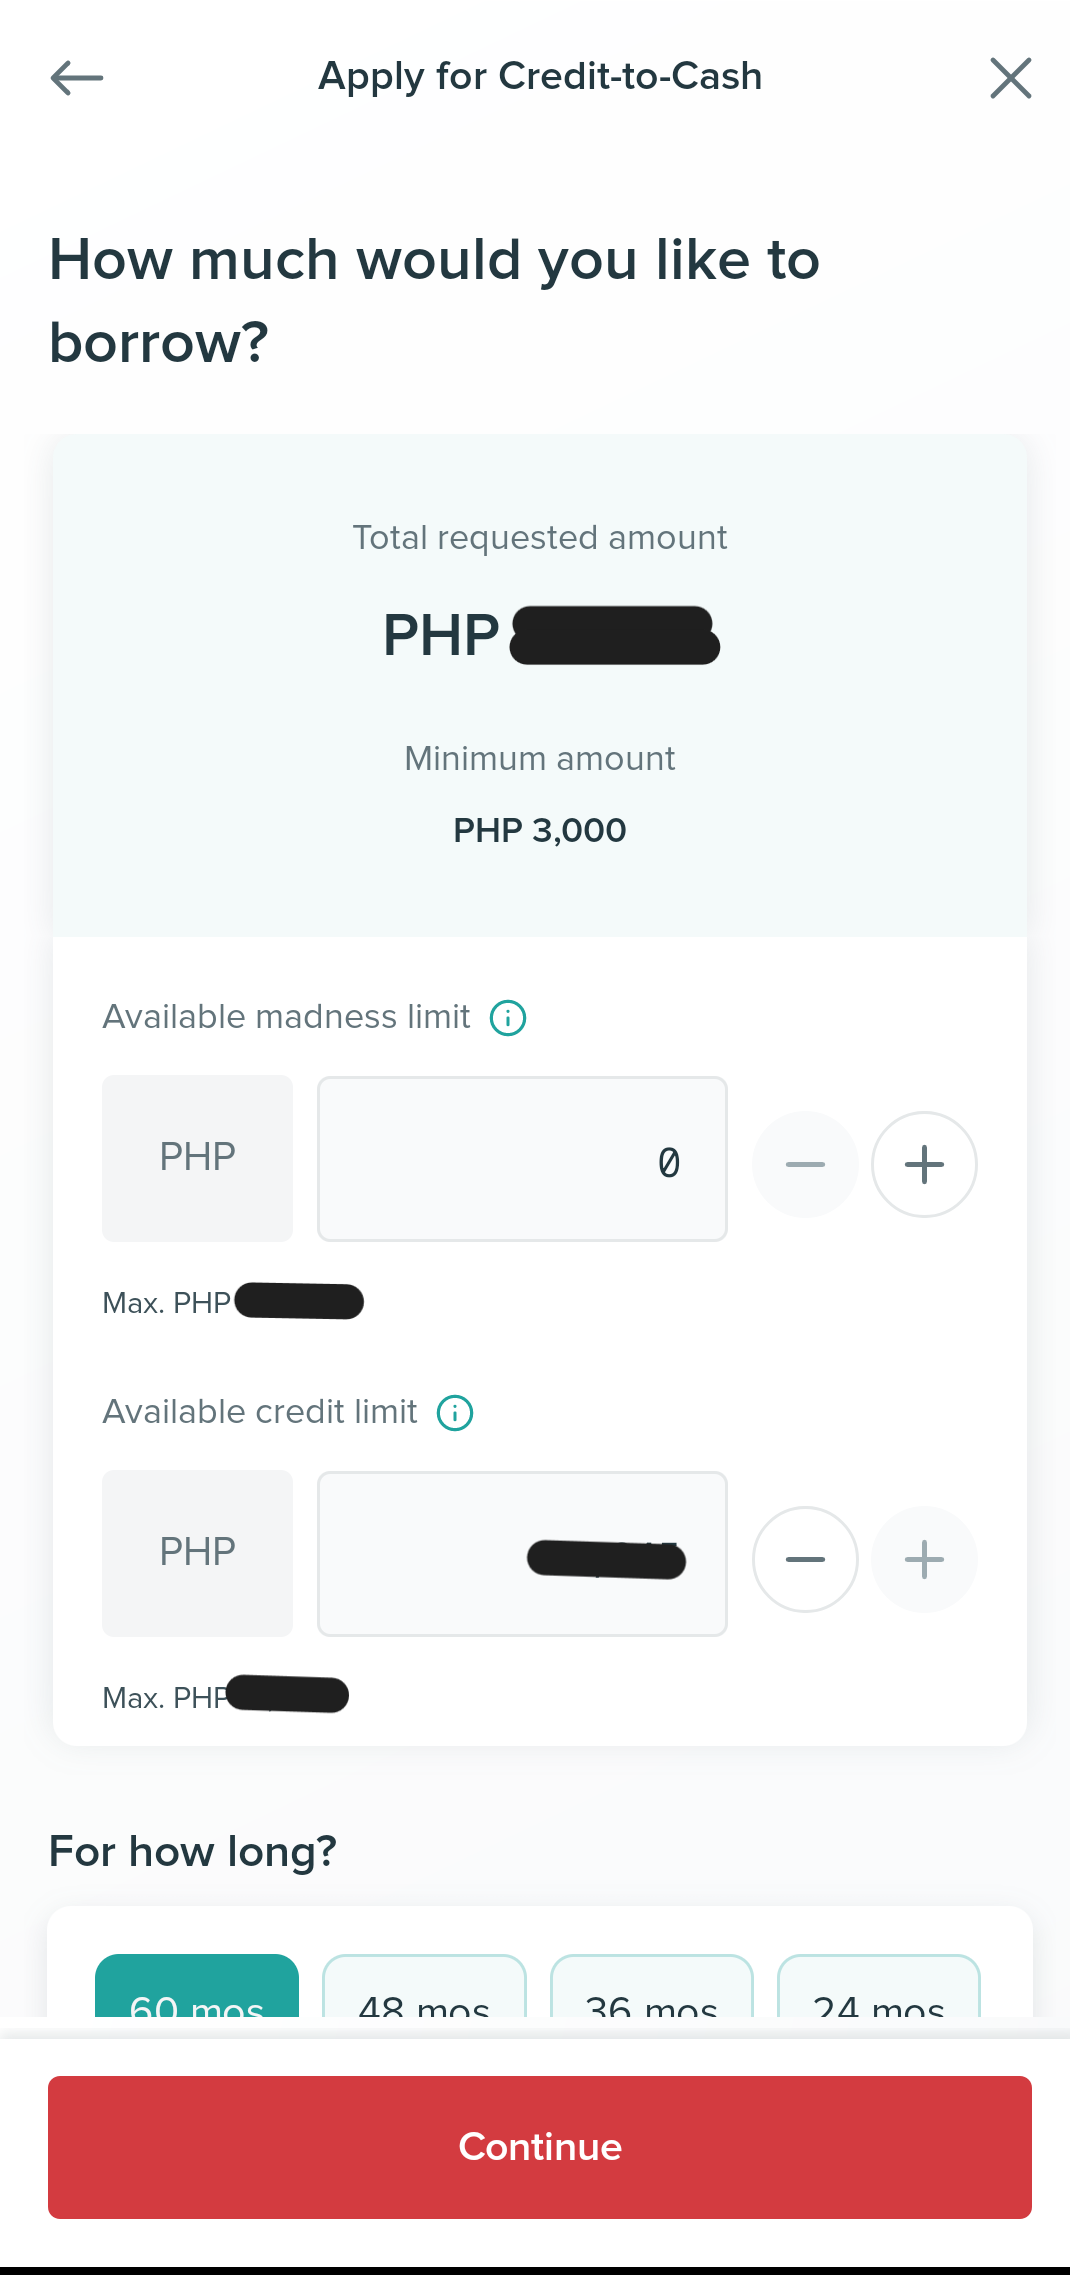Focus the madness limit amount input field
1070x2275 pixels.
point(522,1159)
